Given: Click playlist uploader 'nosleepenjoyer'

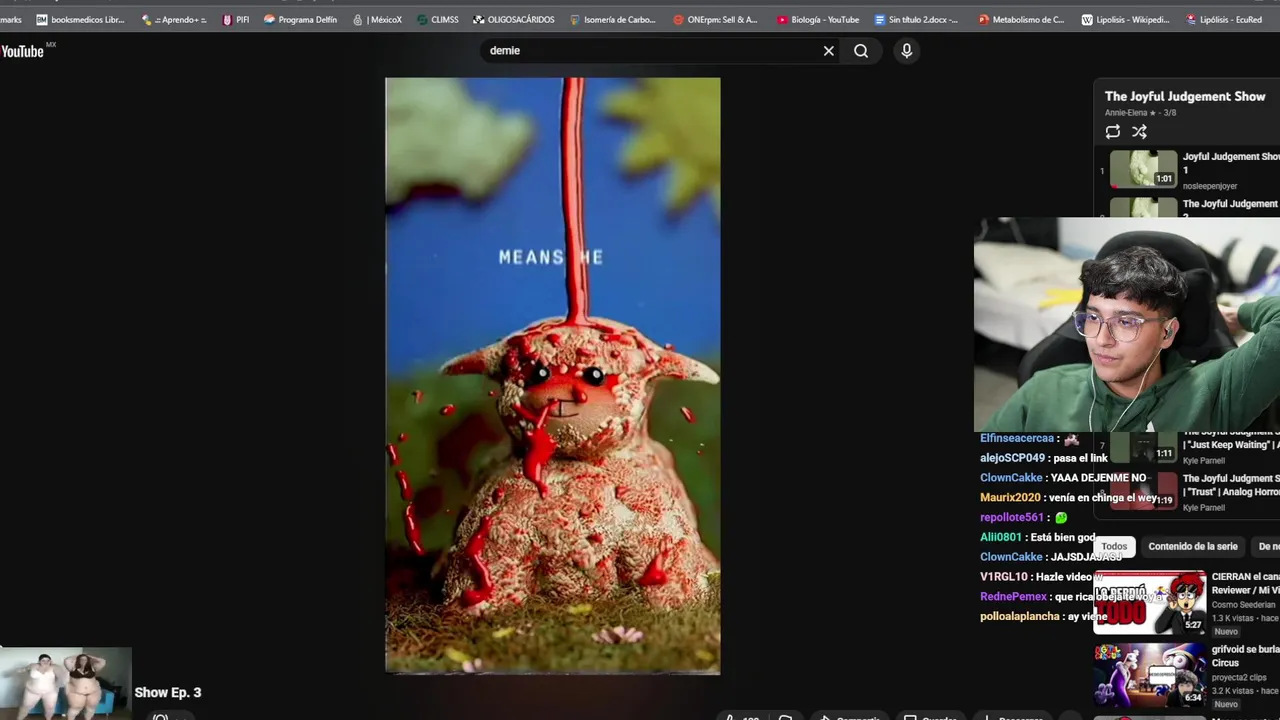Looking at the screenshot, I should (1210, 186).
